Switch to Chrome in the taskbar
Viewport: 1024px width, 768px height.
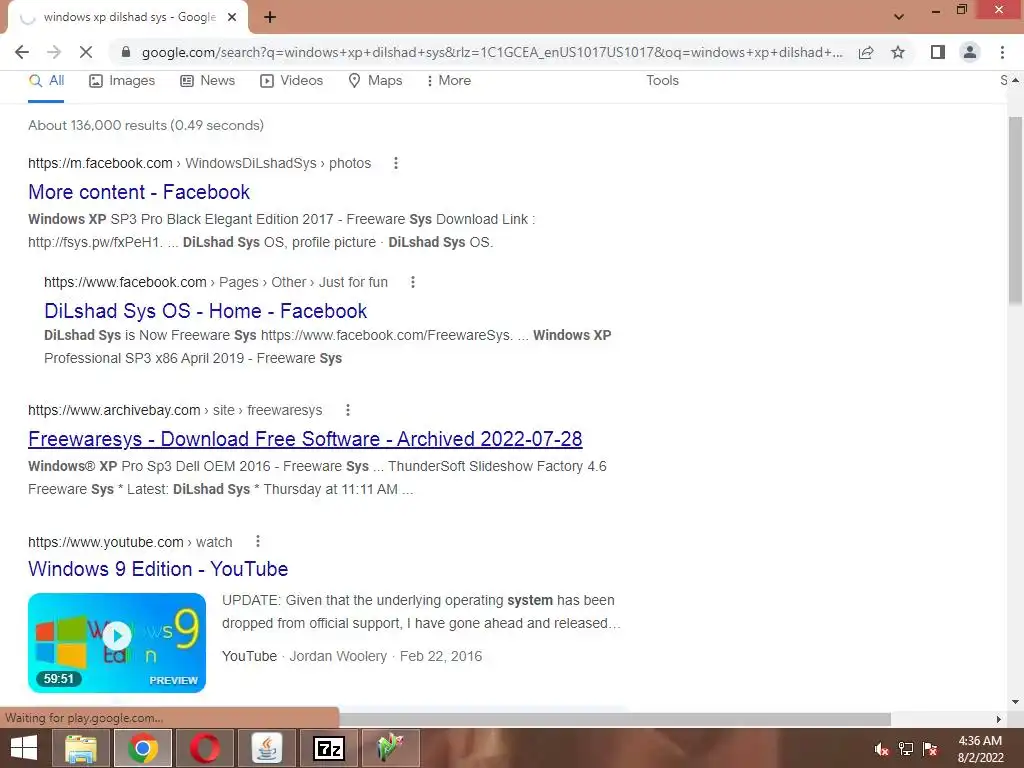143,748
